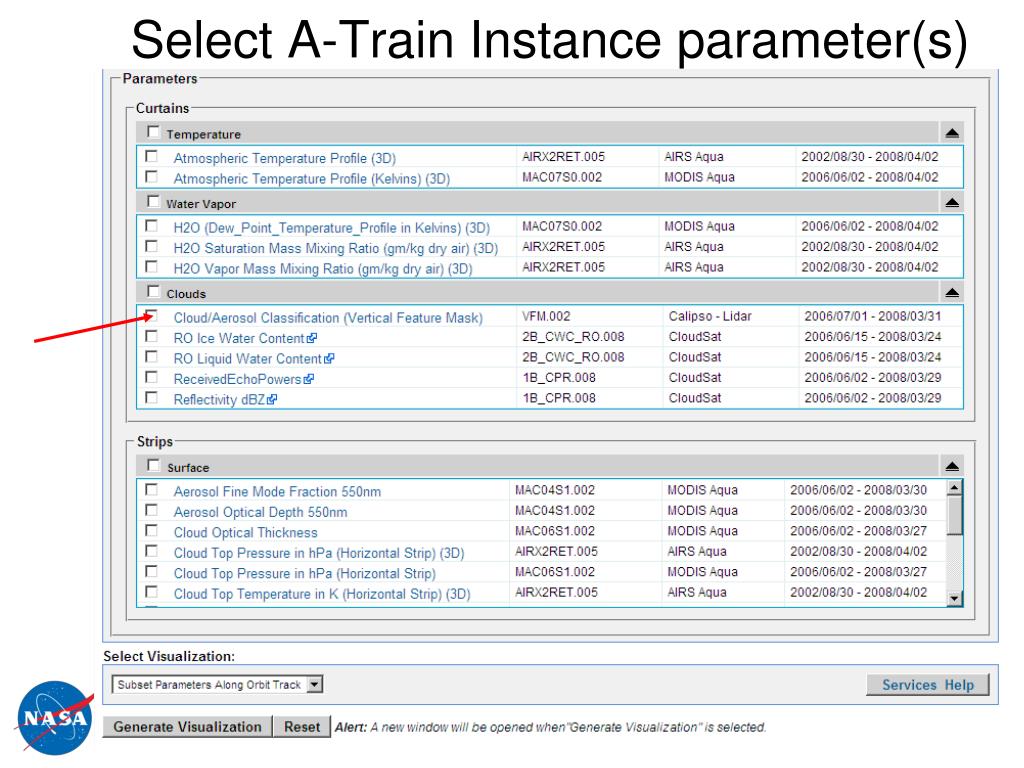
Task: Open external link icon beside RO Ice Water Content
Action: coord(312,338)
